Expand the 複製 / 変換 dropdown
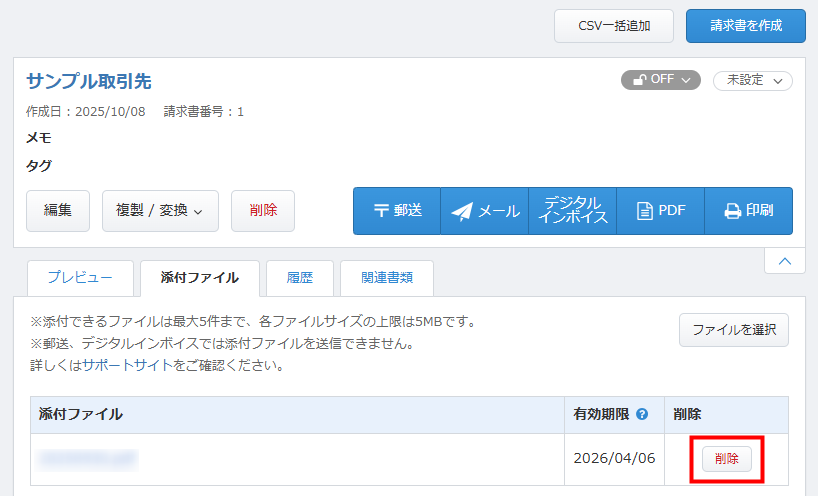Image resolution: width=818 pixels, height=496 pixels. coord(160,211)
